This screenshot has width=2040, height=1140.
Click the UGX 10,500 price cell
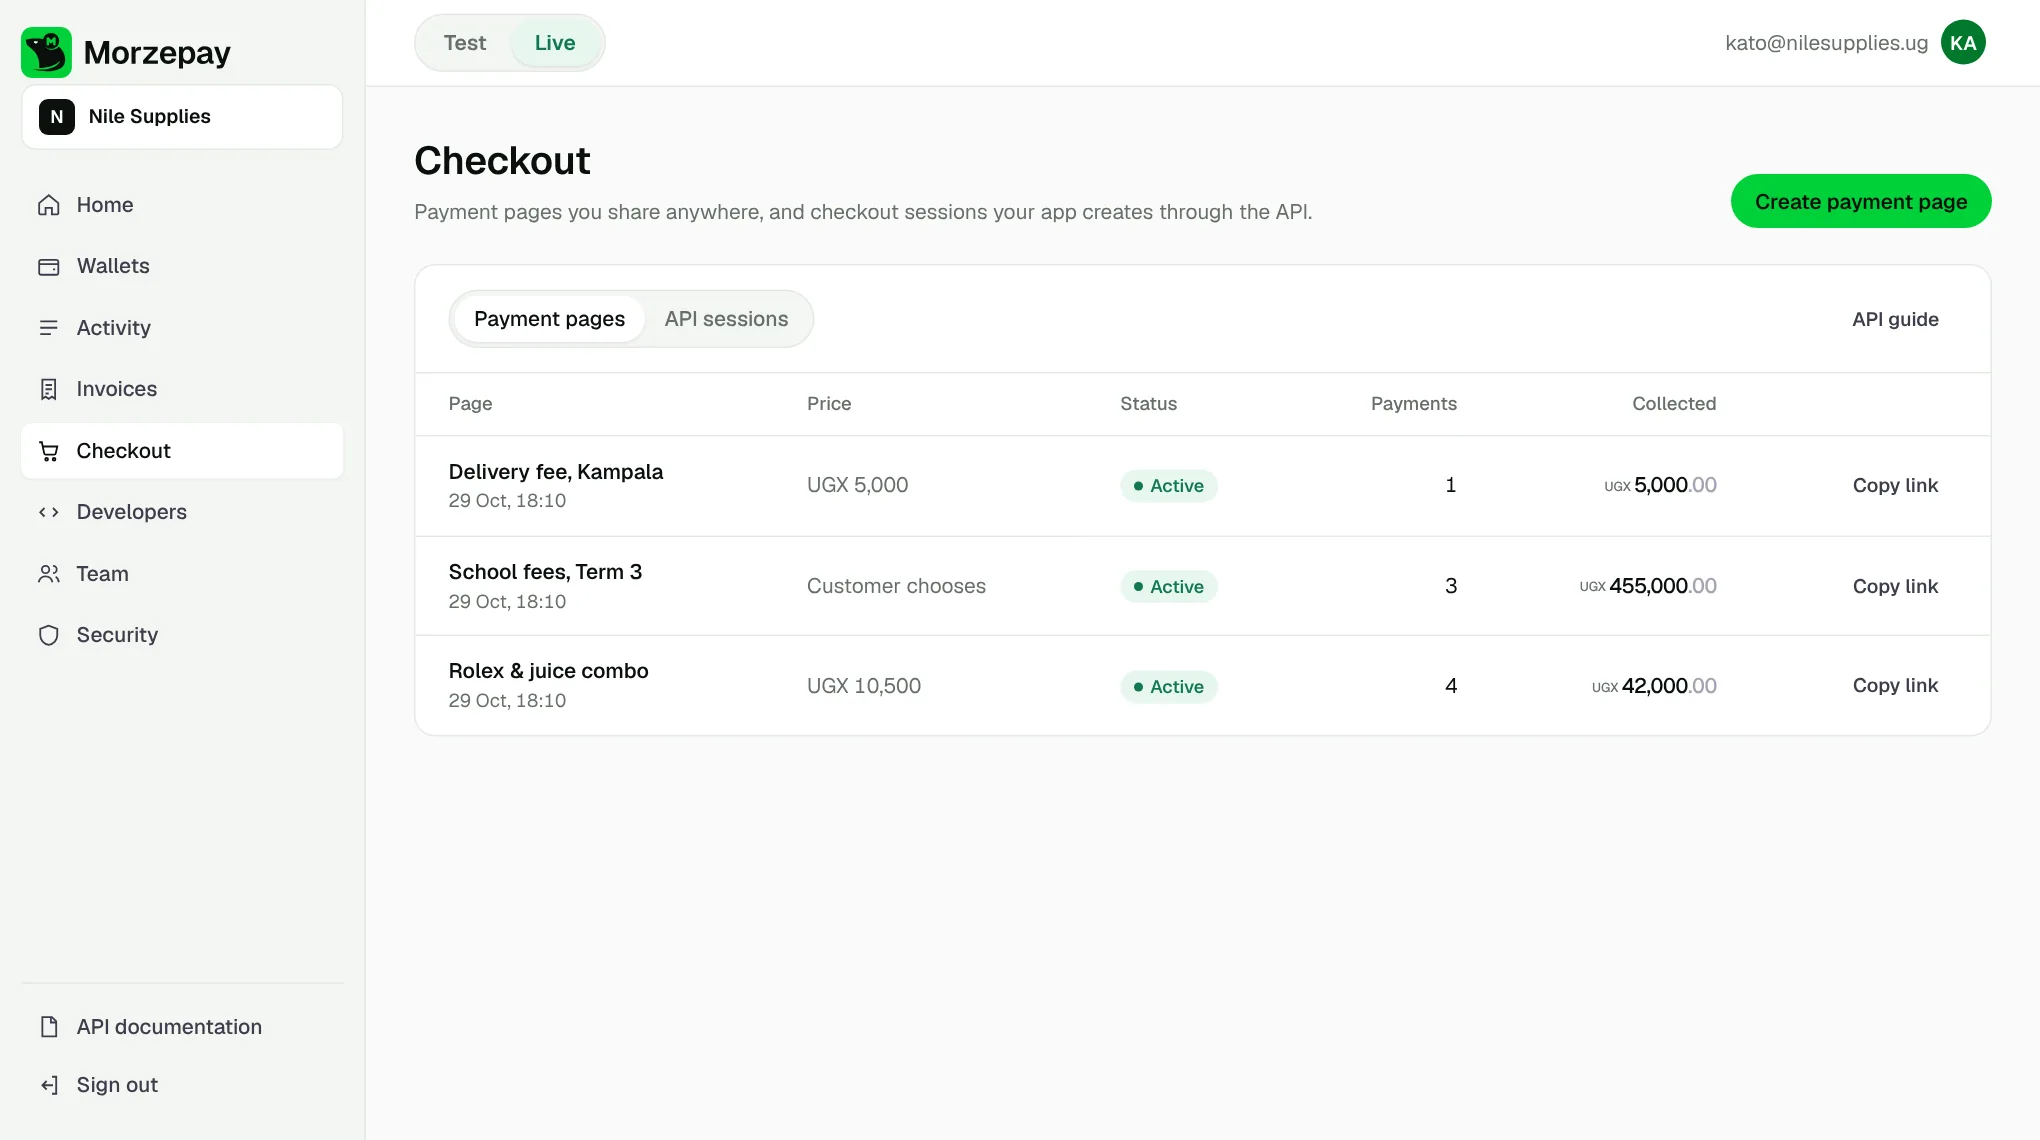tap(864, 686)
